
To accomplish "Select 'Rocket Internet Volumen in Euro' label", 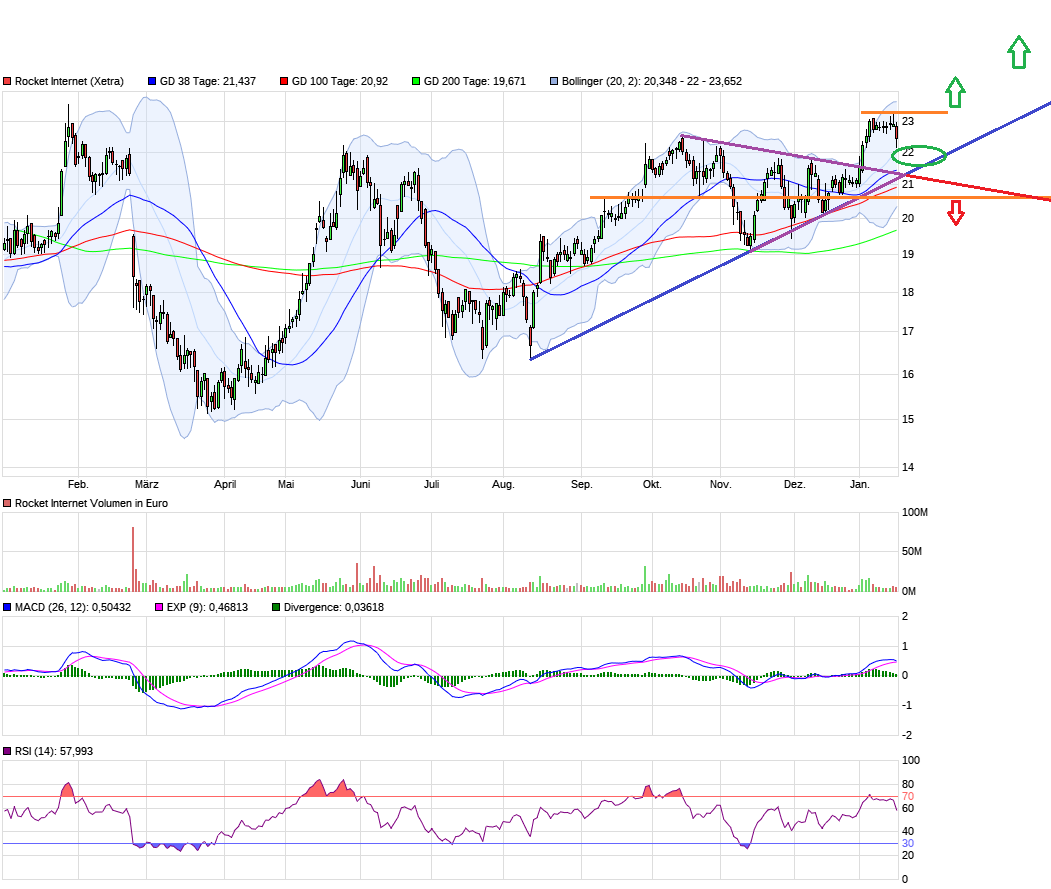I will tap(91, 503).
